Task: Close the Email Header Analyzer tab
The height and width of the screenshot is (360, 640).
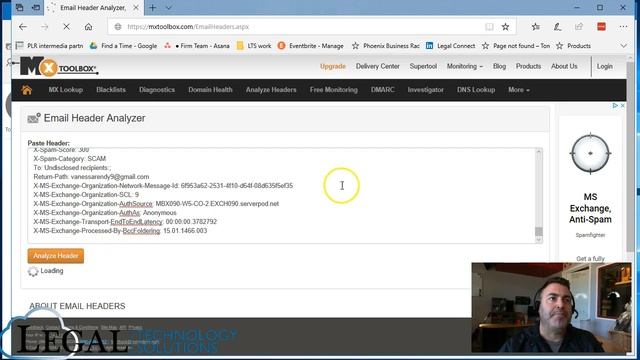Action: click(136, 8)
